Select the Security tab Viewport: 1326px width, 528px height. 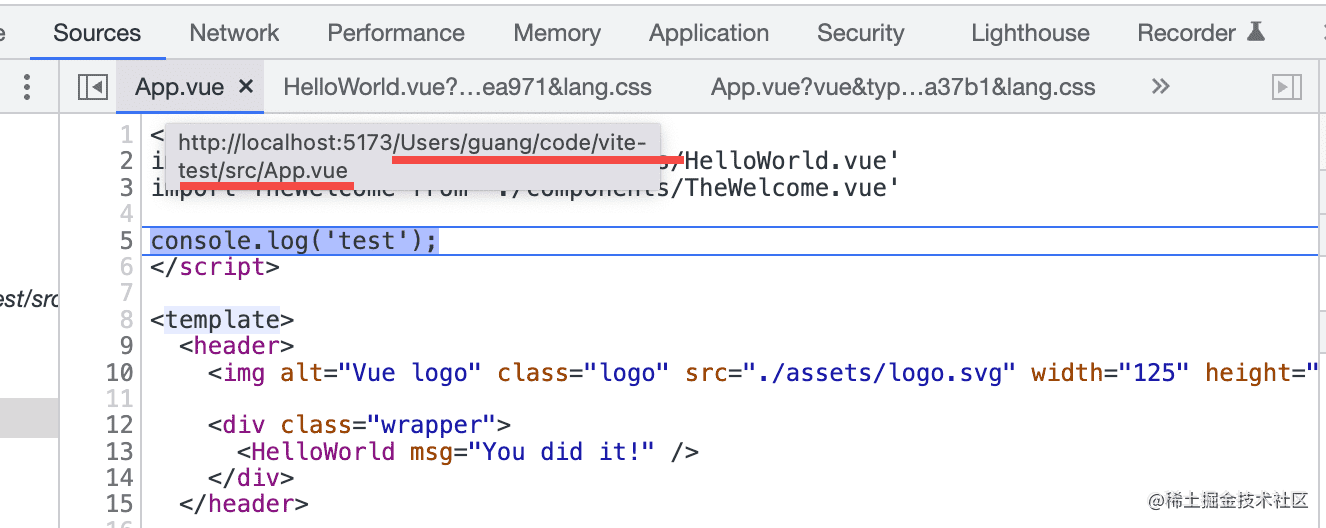(860, 33)
